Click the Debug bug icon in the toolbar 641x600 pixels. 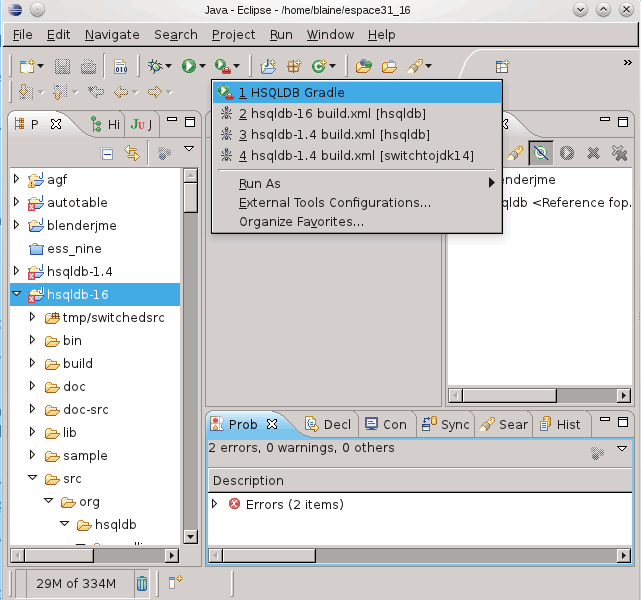[x=155, y=66]
